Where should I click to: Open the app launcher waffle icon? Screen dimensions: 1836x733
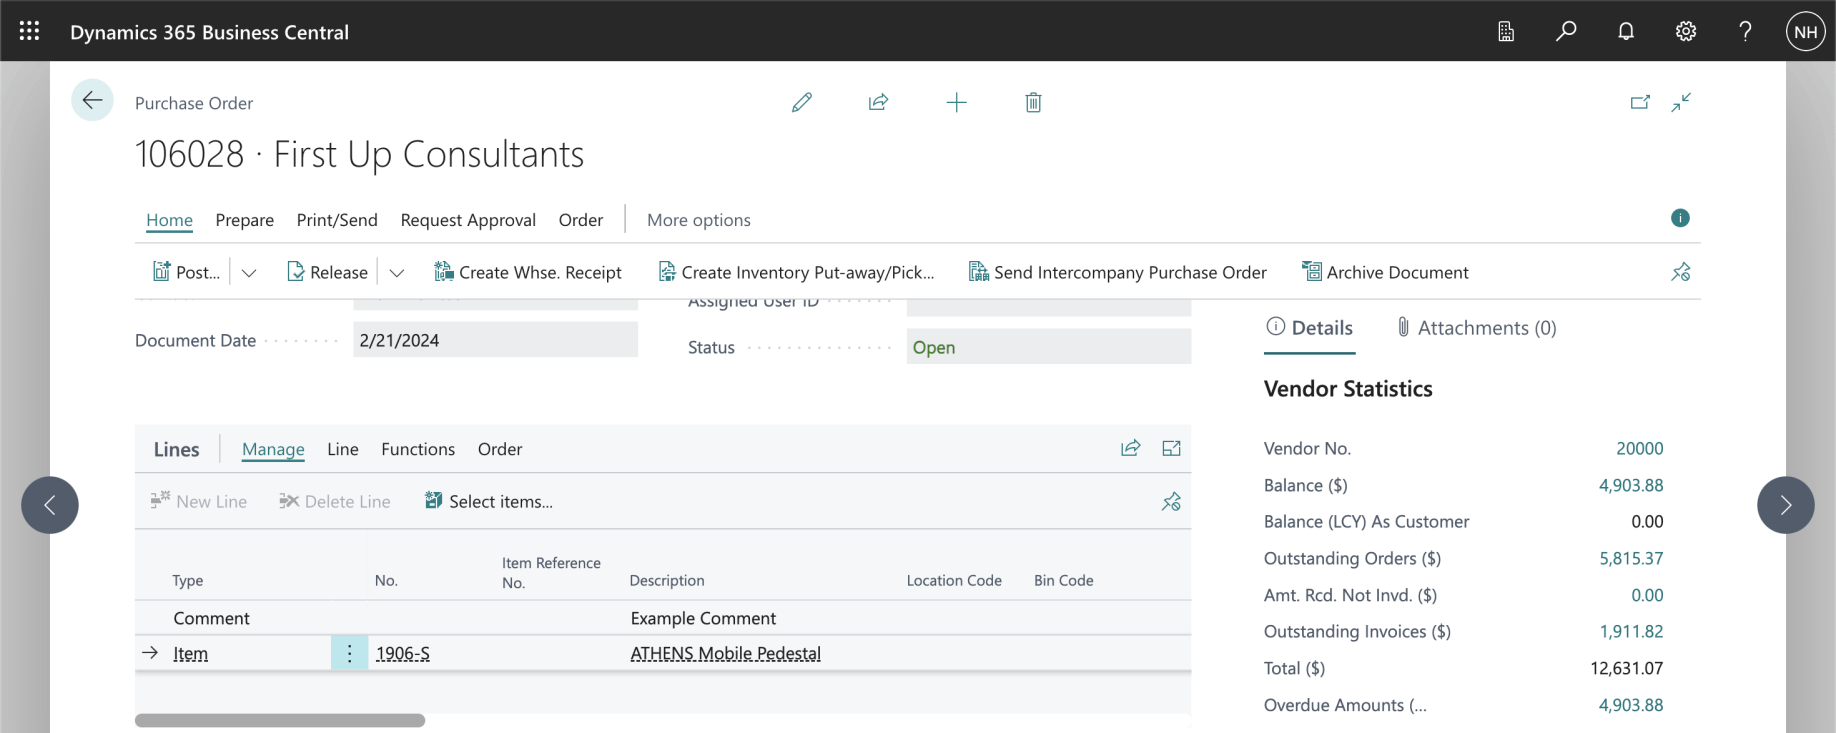30,31
